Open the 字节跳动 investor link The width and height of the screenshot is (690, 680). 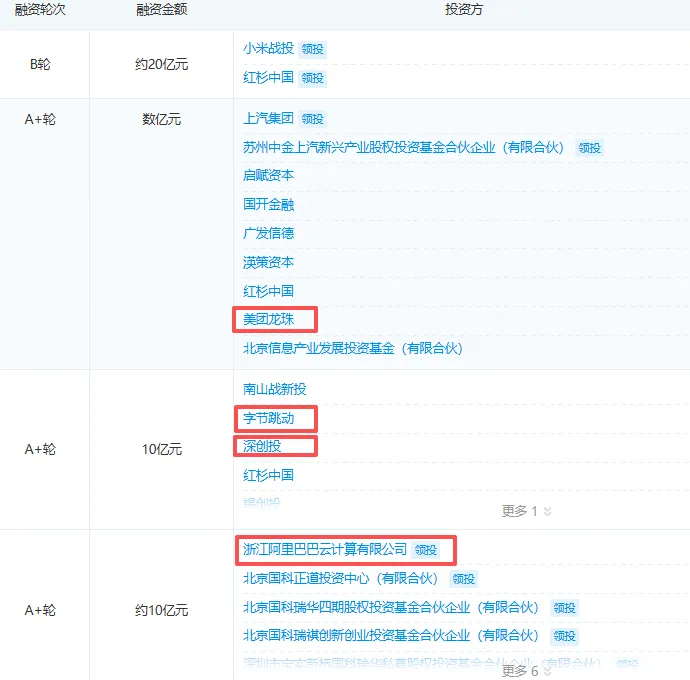[268, 418]
